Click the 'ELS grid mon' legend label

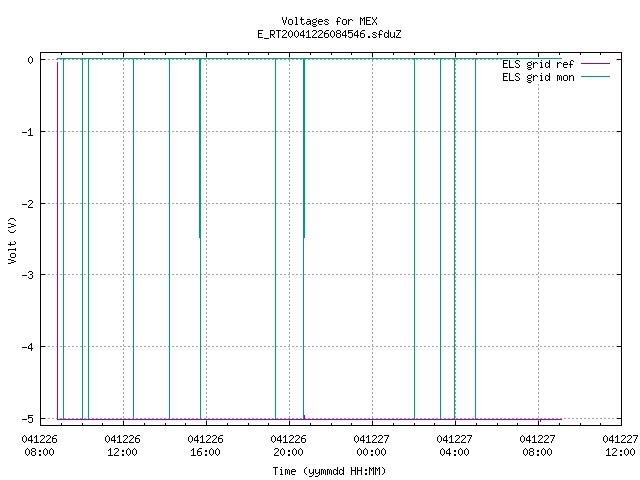click(x=538, y=77)
